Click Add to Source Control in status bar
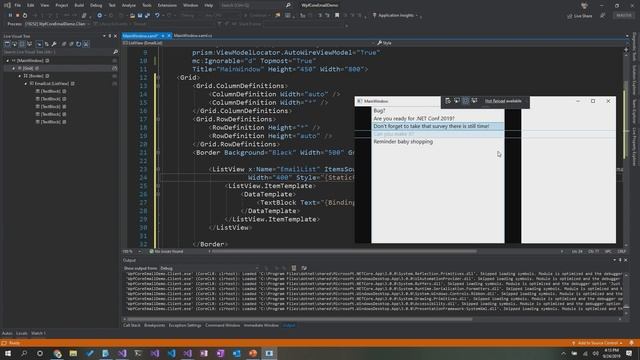Screen dimensions: 640x360 [x=598, y=343]
